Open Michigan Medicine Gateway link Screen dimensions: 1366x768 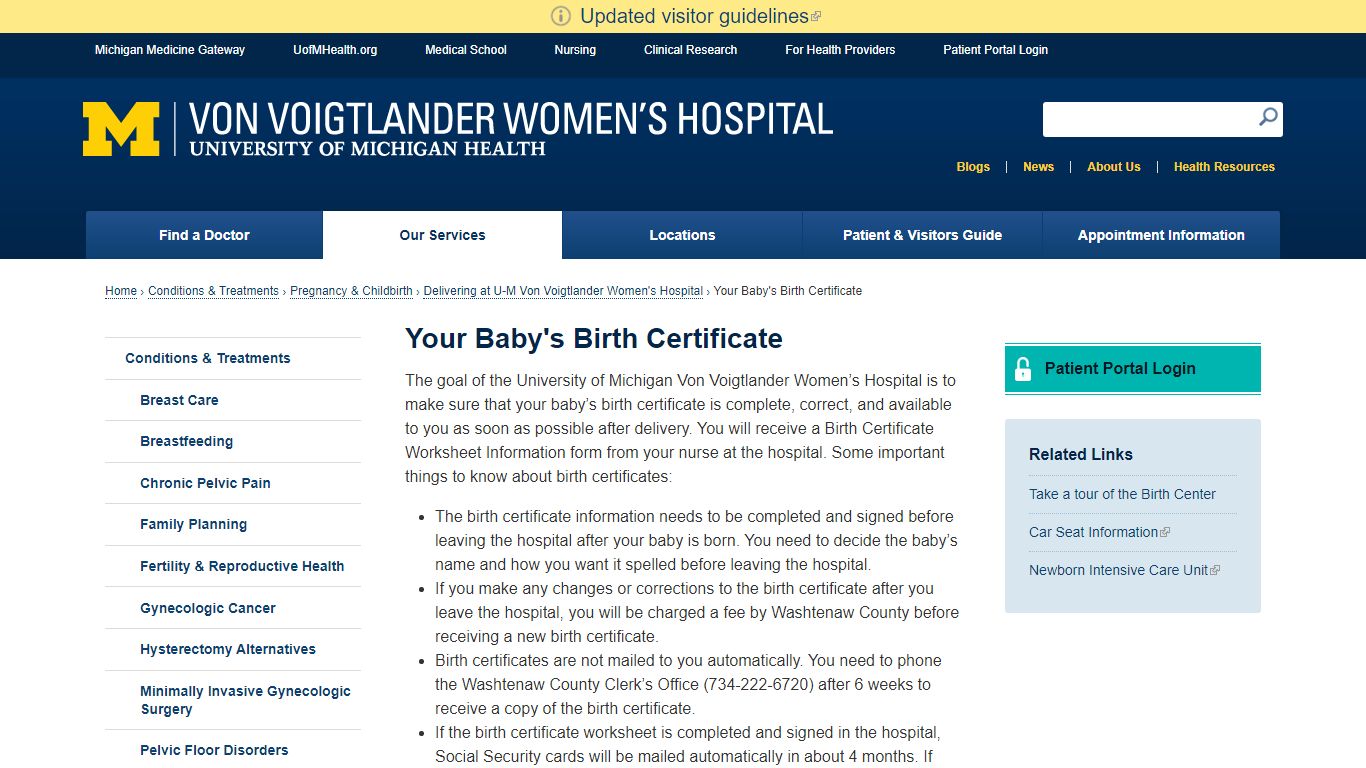(x=170, y=50)
